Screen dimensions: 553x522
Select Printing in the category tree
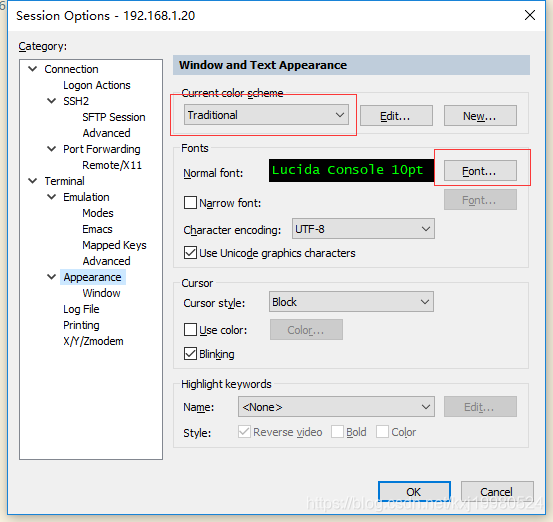(81, 325)
